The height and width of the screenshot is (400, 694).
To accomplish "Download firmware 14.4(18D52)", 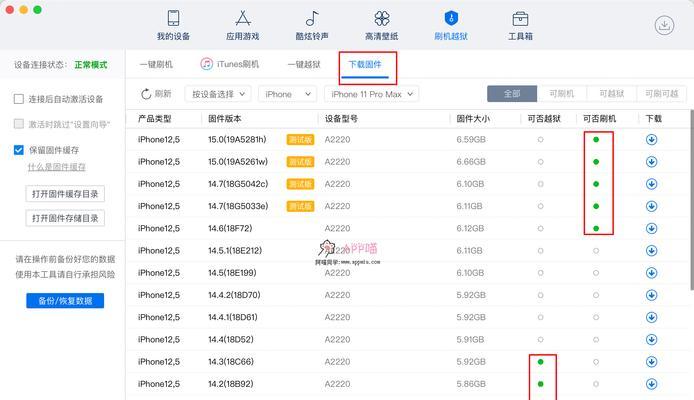I will pos(651,339).
